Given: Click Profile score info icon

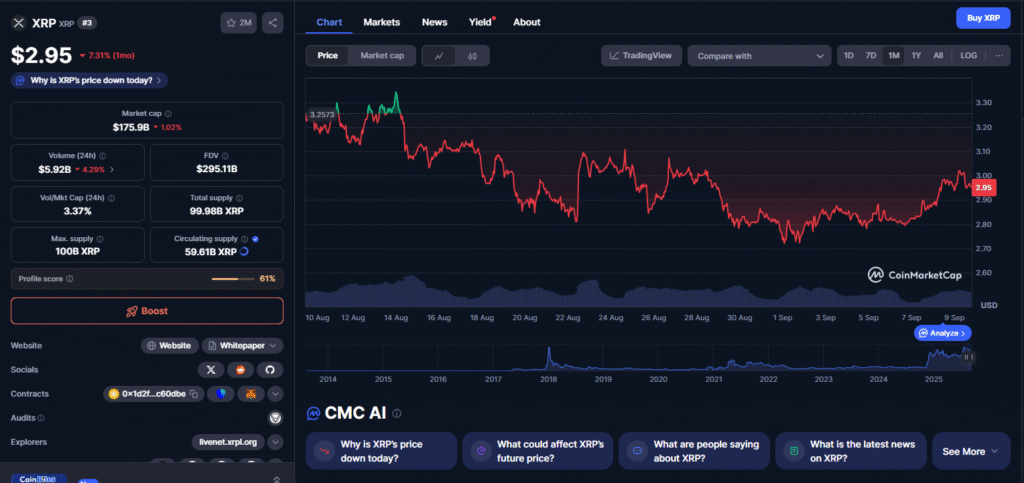Looking at the screenshot, I should click(70, 279).
